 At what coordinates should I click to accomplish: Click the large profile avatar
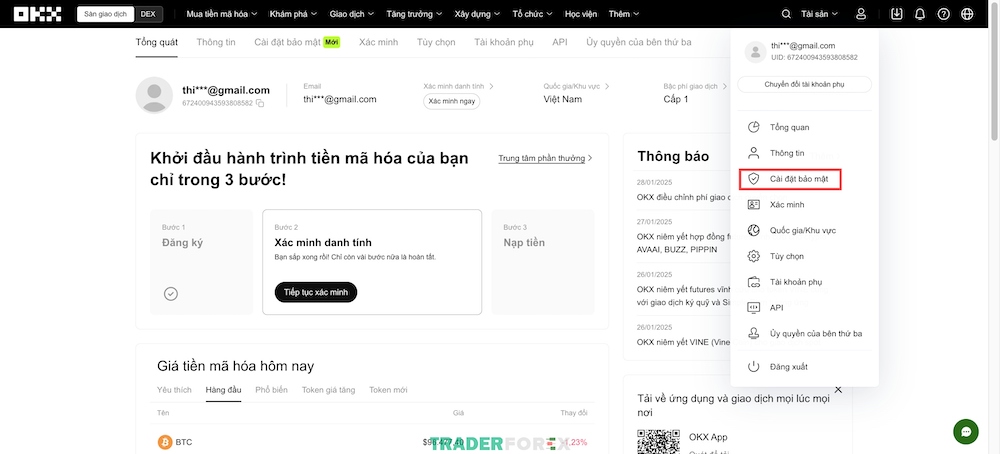point(154,96)
